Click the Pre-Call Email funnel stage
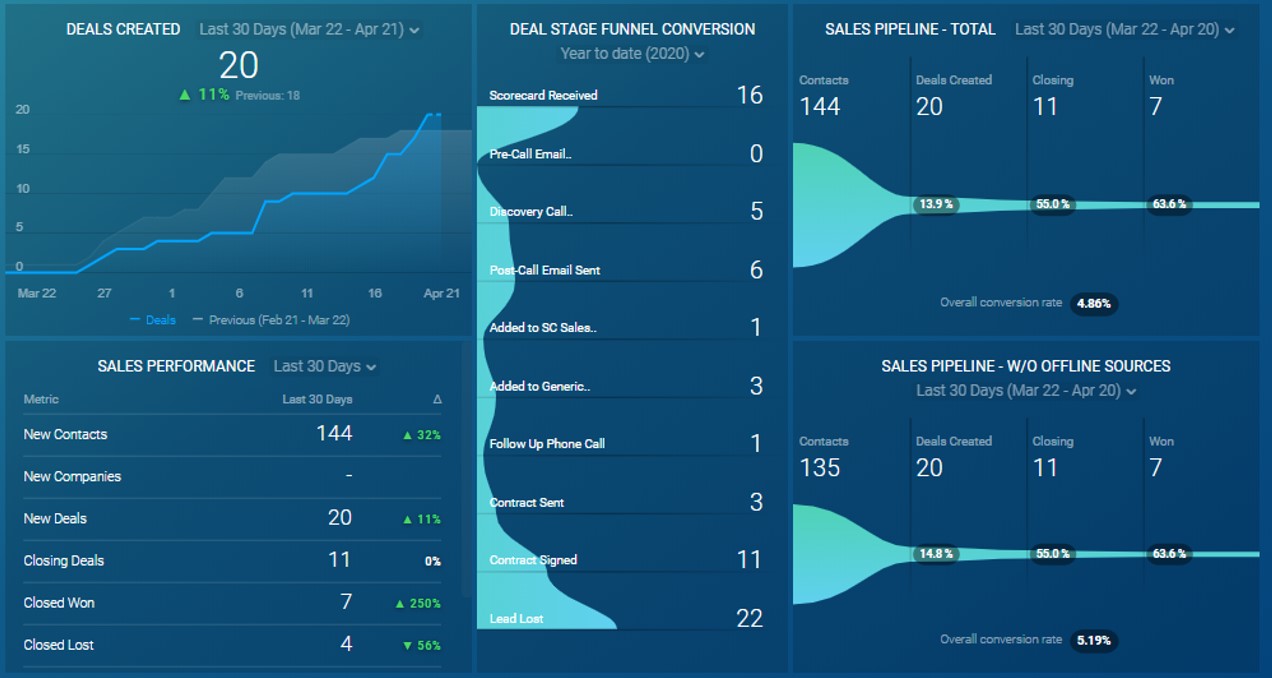 click(x=531, y=154)
